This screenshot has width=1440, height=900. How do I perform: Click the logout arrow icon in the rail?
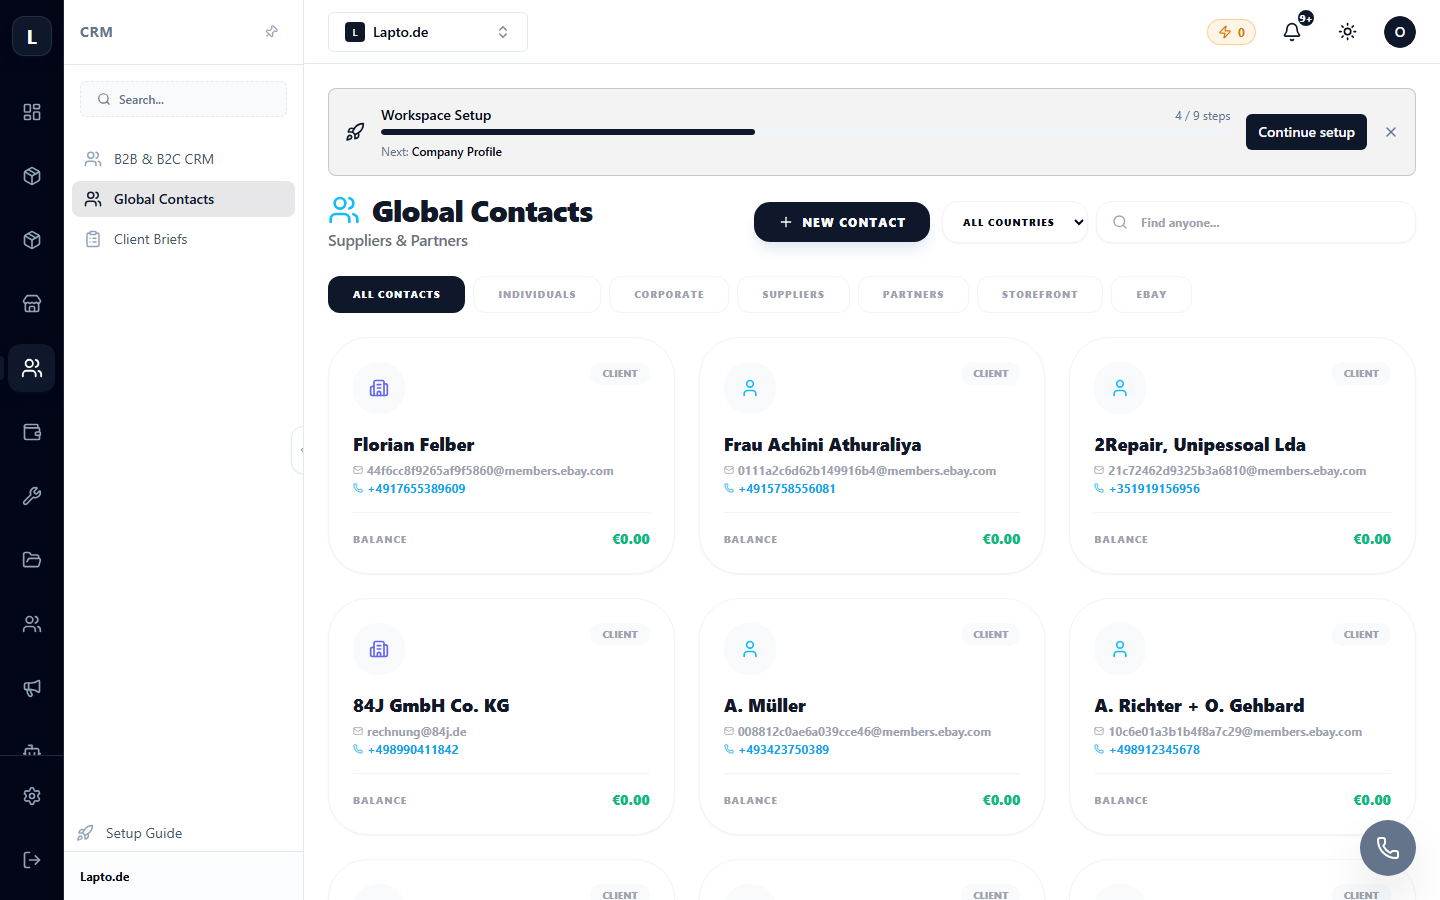(x=32, y=860)
